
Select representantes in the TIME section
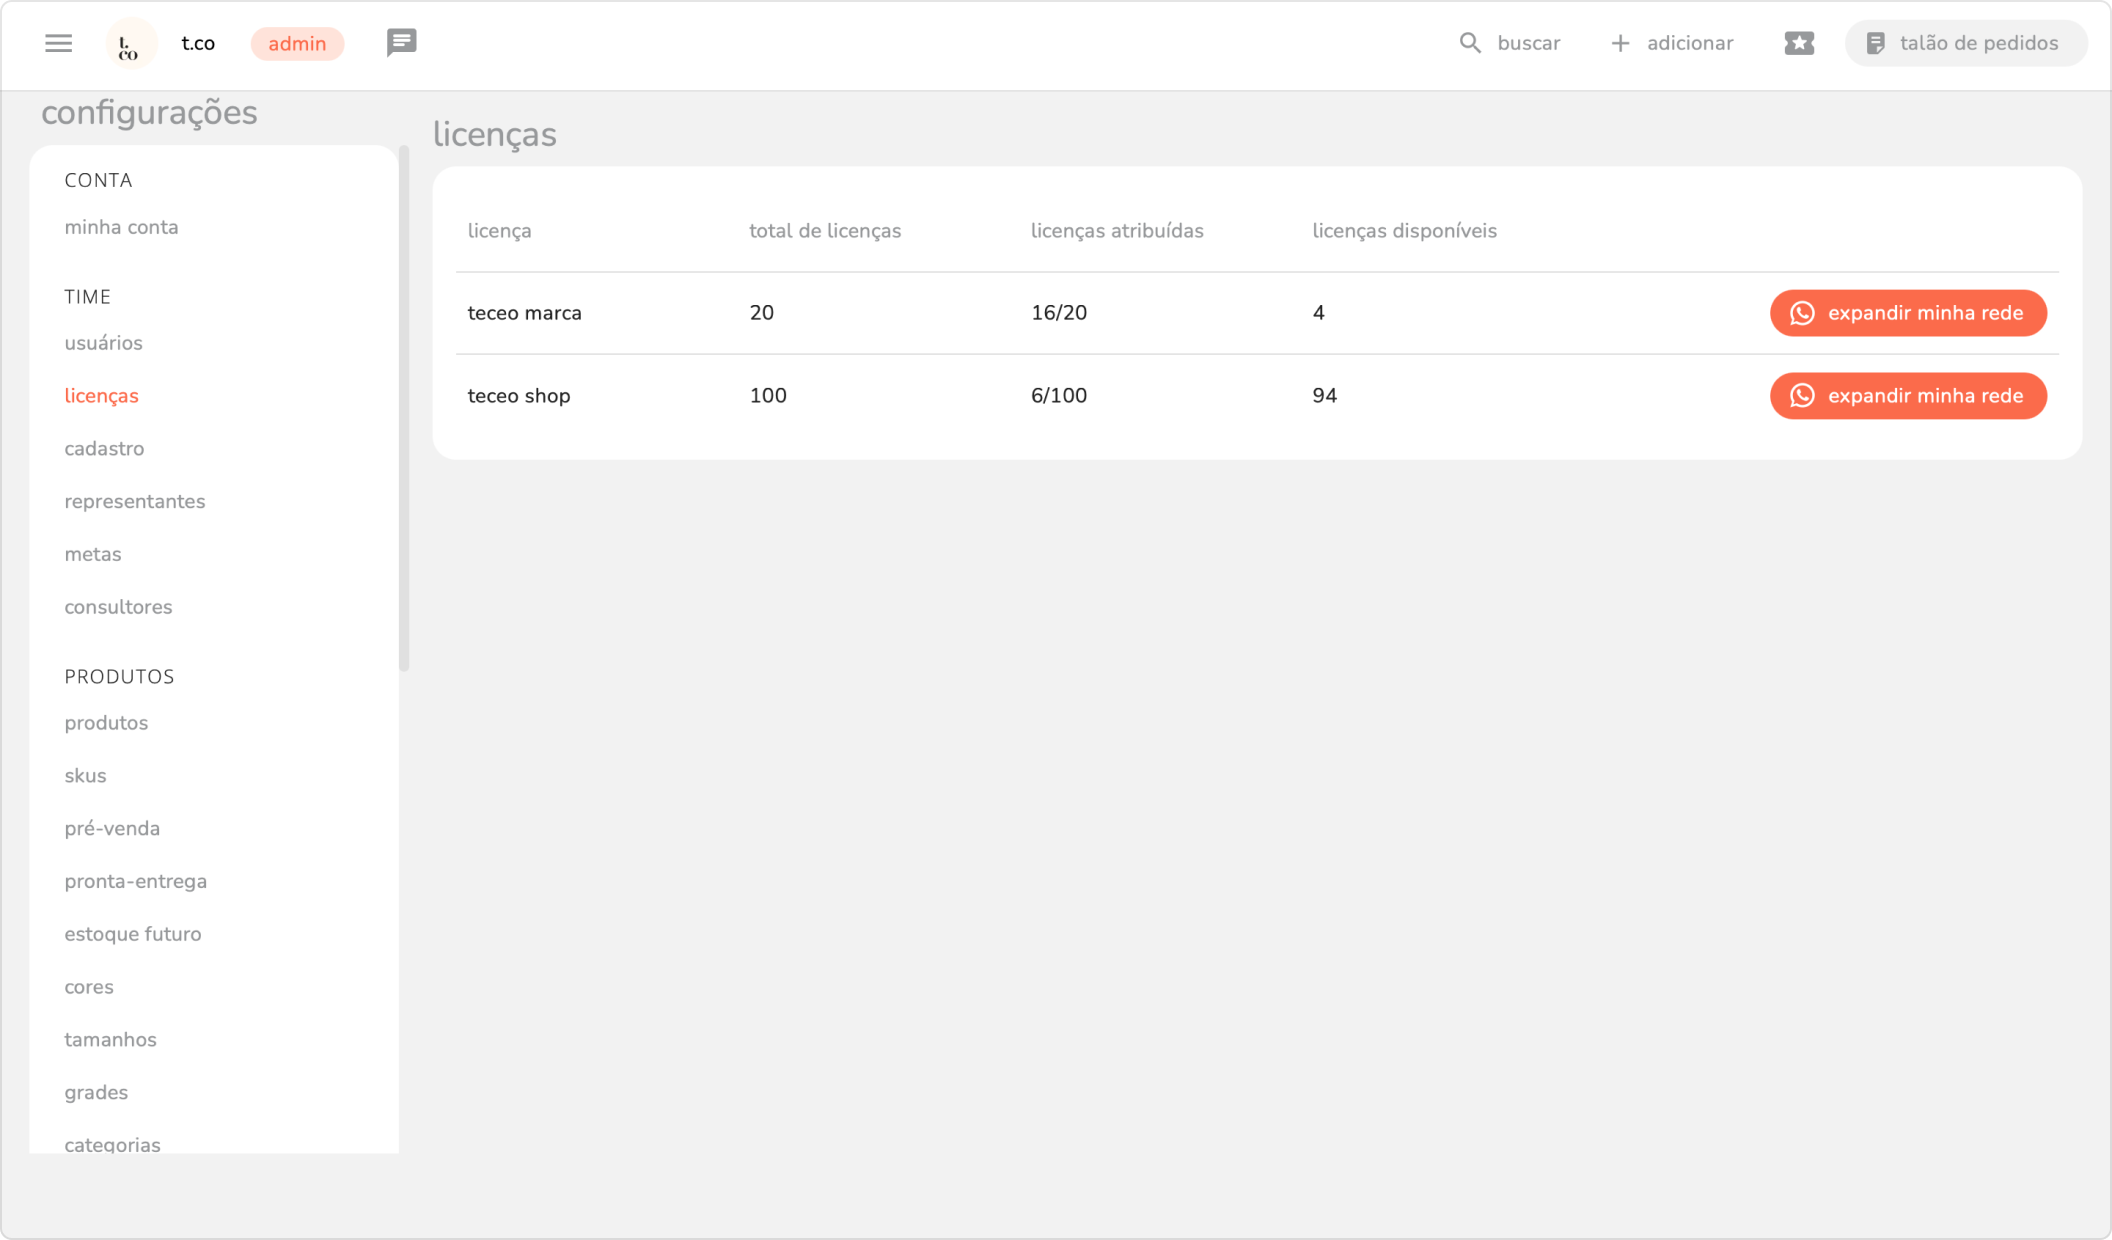pos(134,501)
